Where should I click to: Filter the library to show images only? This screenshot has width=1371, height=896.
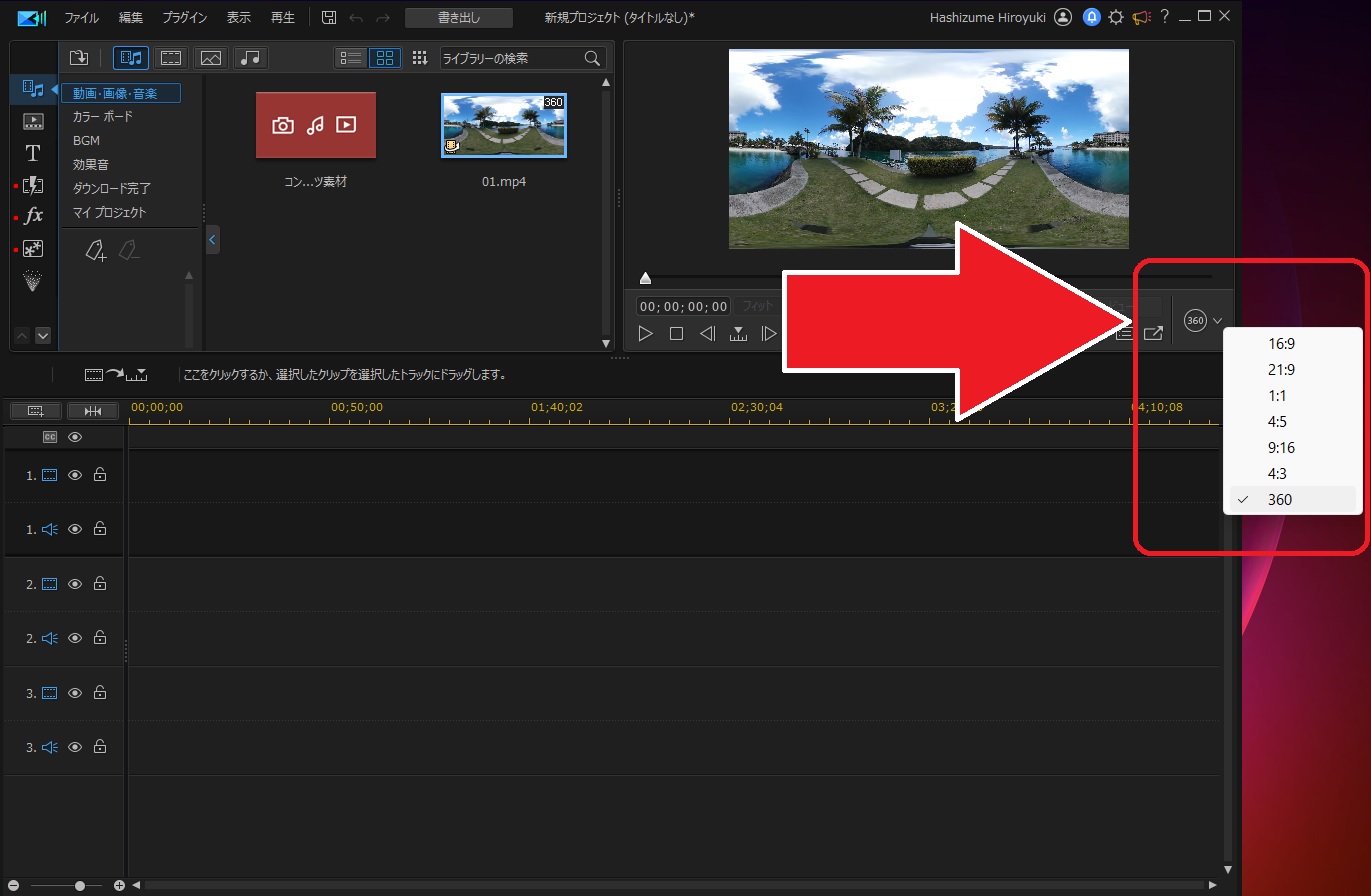coord(211,58)
